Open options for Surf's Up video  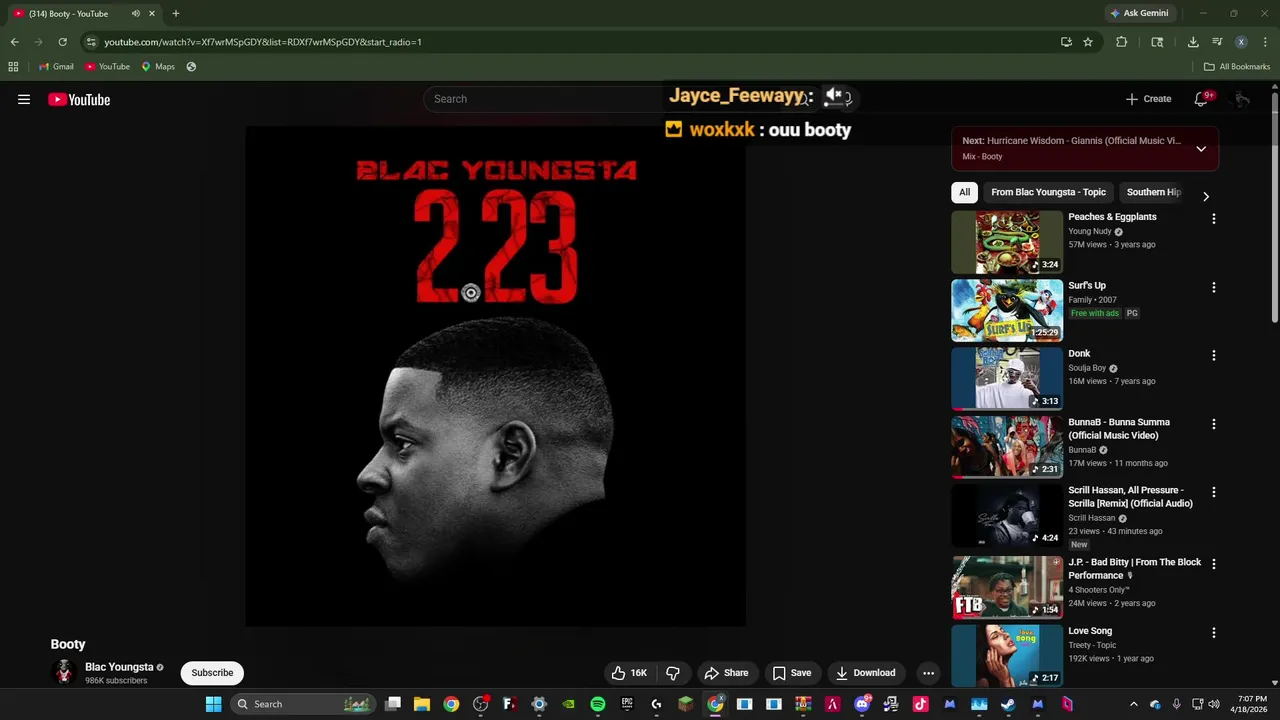(x=1214, y=287)
